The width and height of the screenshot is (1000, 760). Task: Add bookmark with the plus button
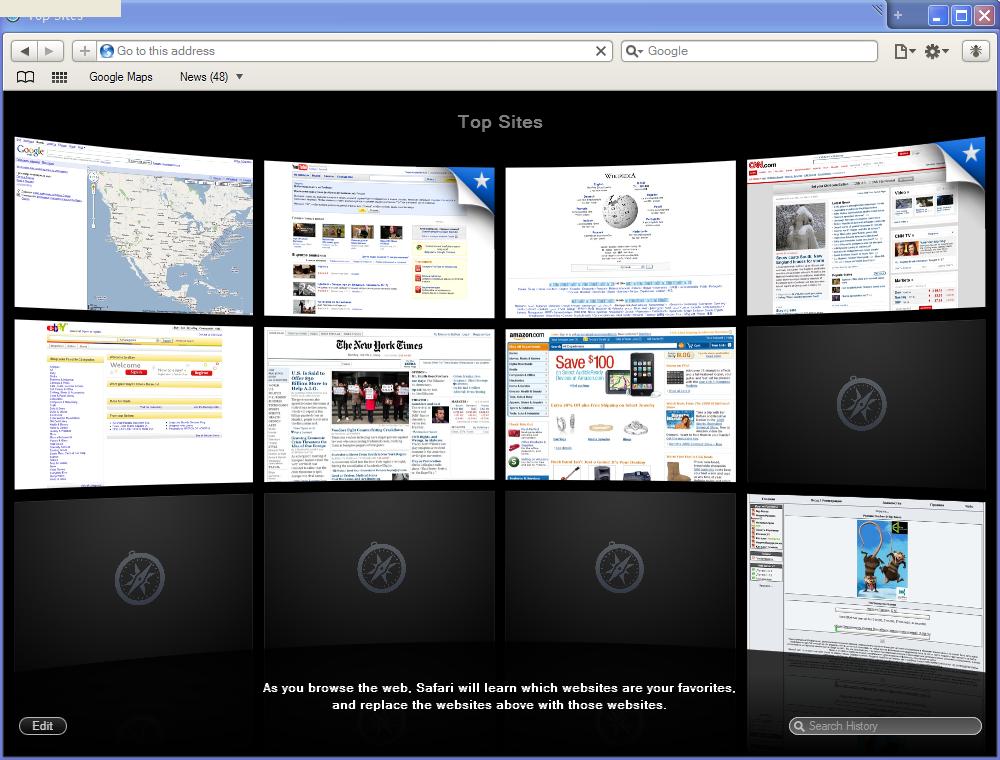tap(84, 51)
